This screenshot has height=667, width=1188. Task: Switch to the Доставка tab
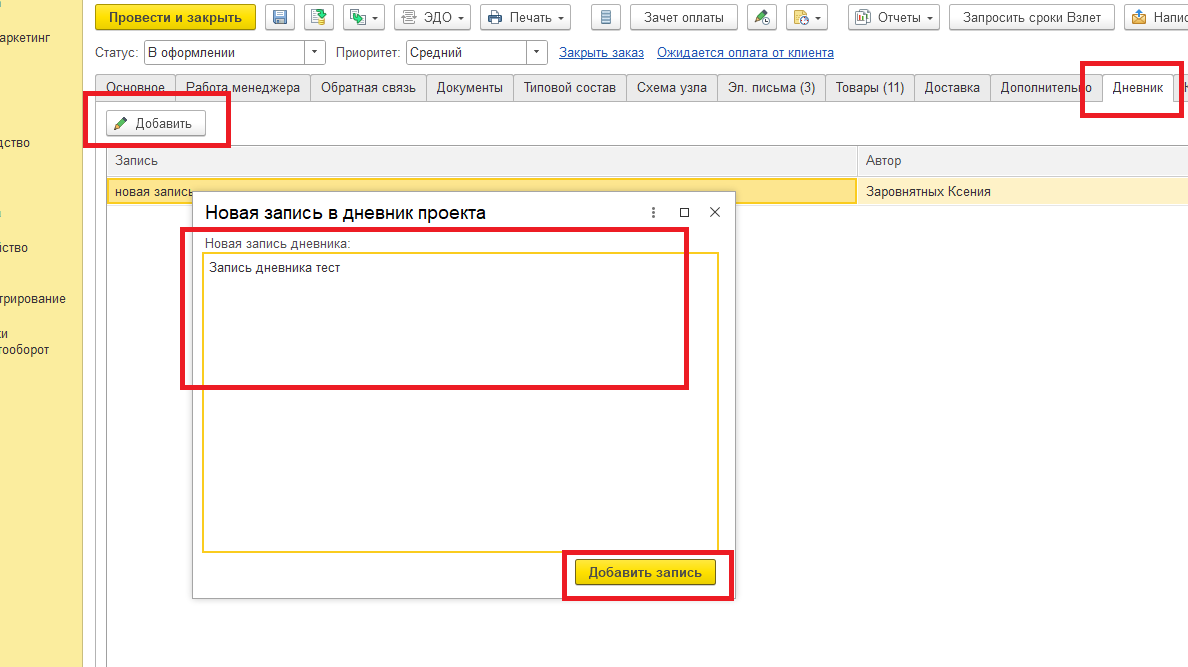tap(952, 88)
